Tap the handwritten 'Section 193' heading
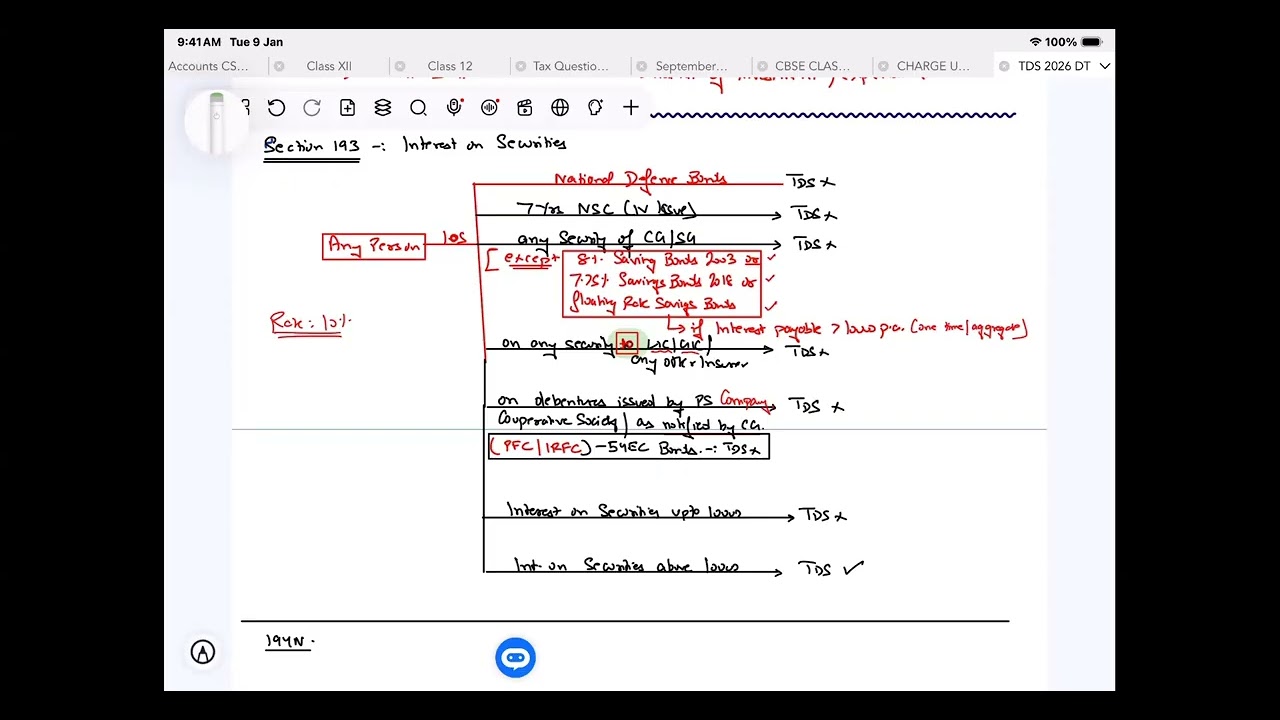This screenshot has width=1280, height=720. coord(311,146)
